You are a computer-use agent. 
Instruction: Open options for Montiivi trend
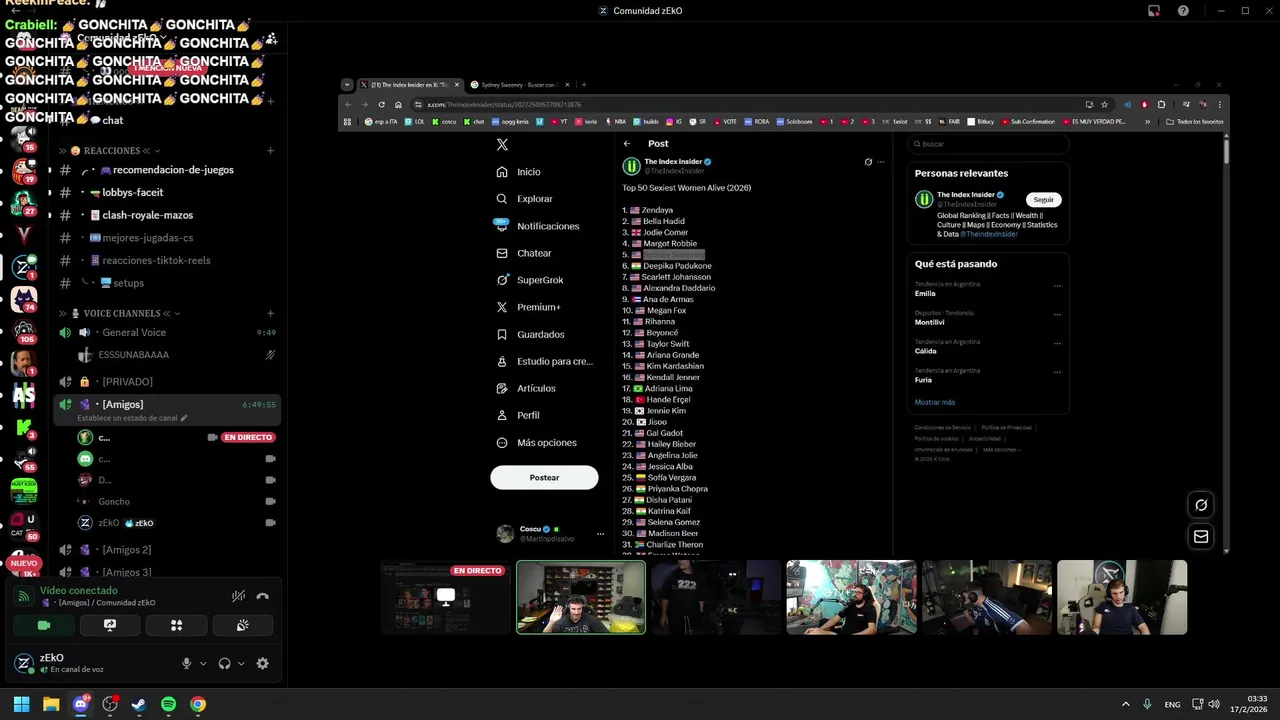point(1057,314)
